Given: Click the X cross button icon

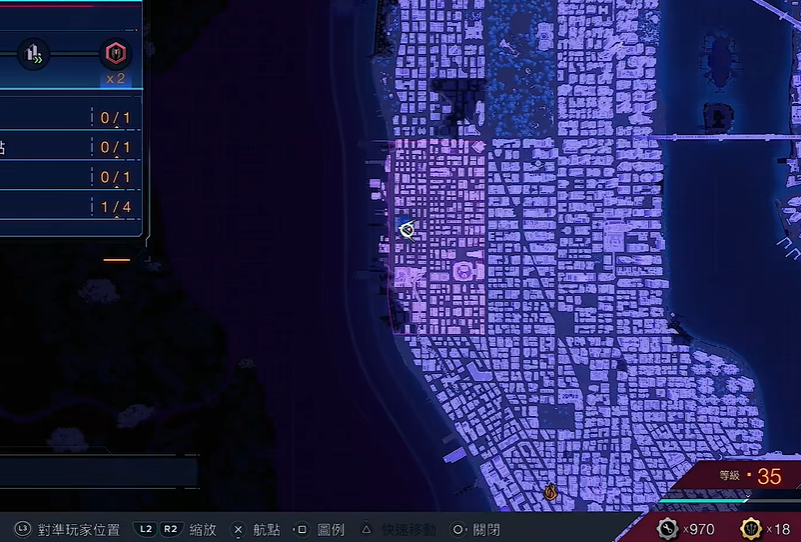Looking at the screenshot, I should 238,529.
